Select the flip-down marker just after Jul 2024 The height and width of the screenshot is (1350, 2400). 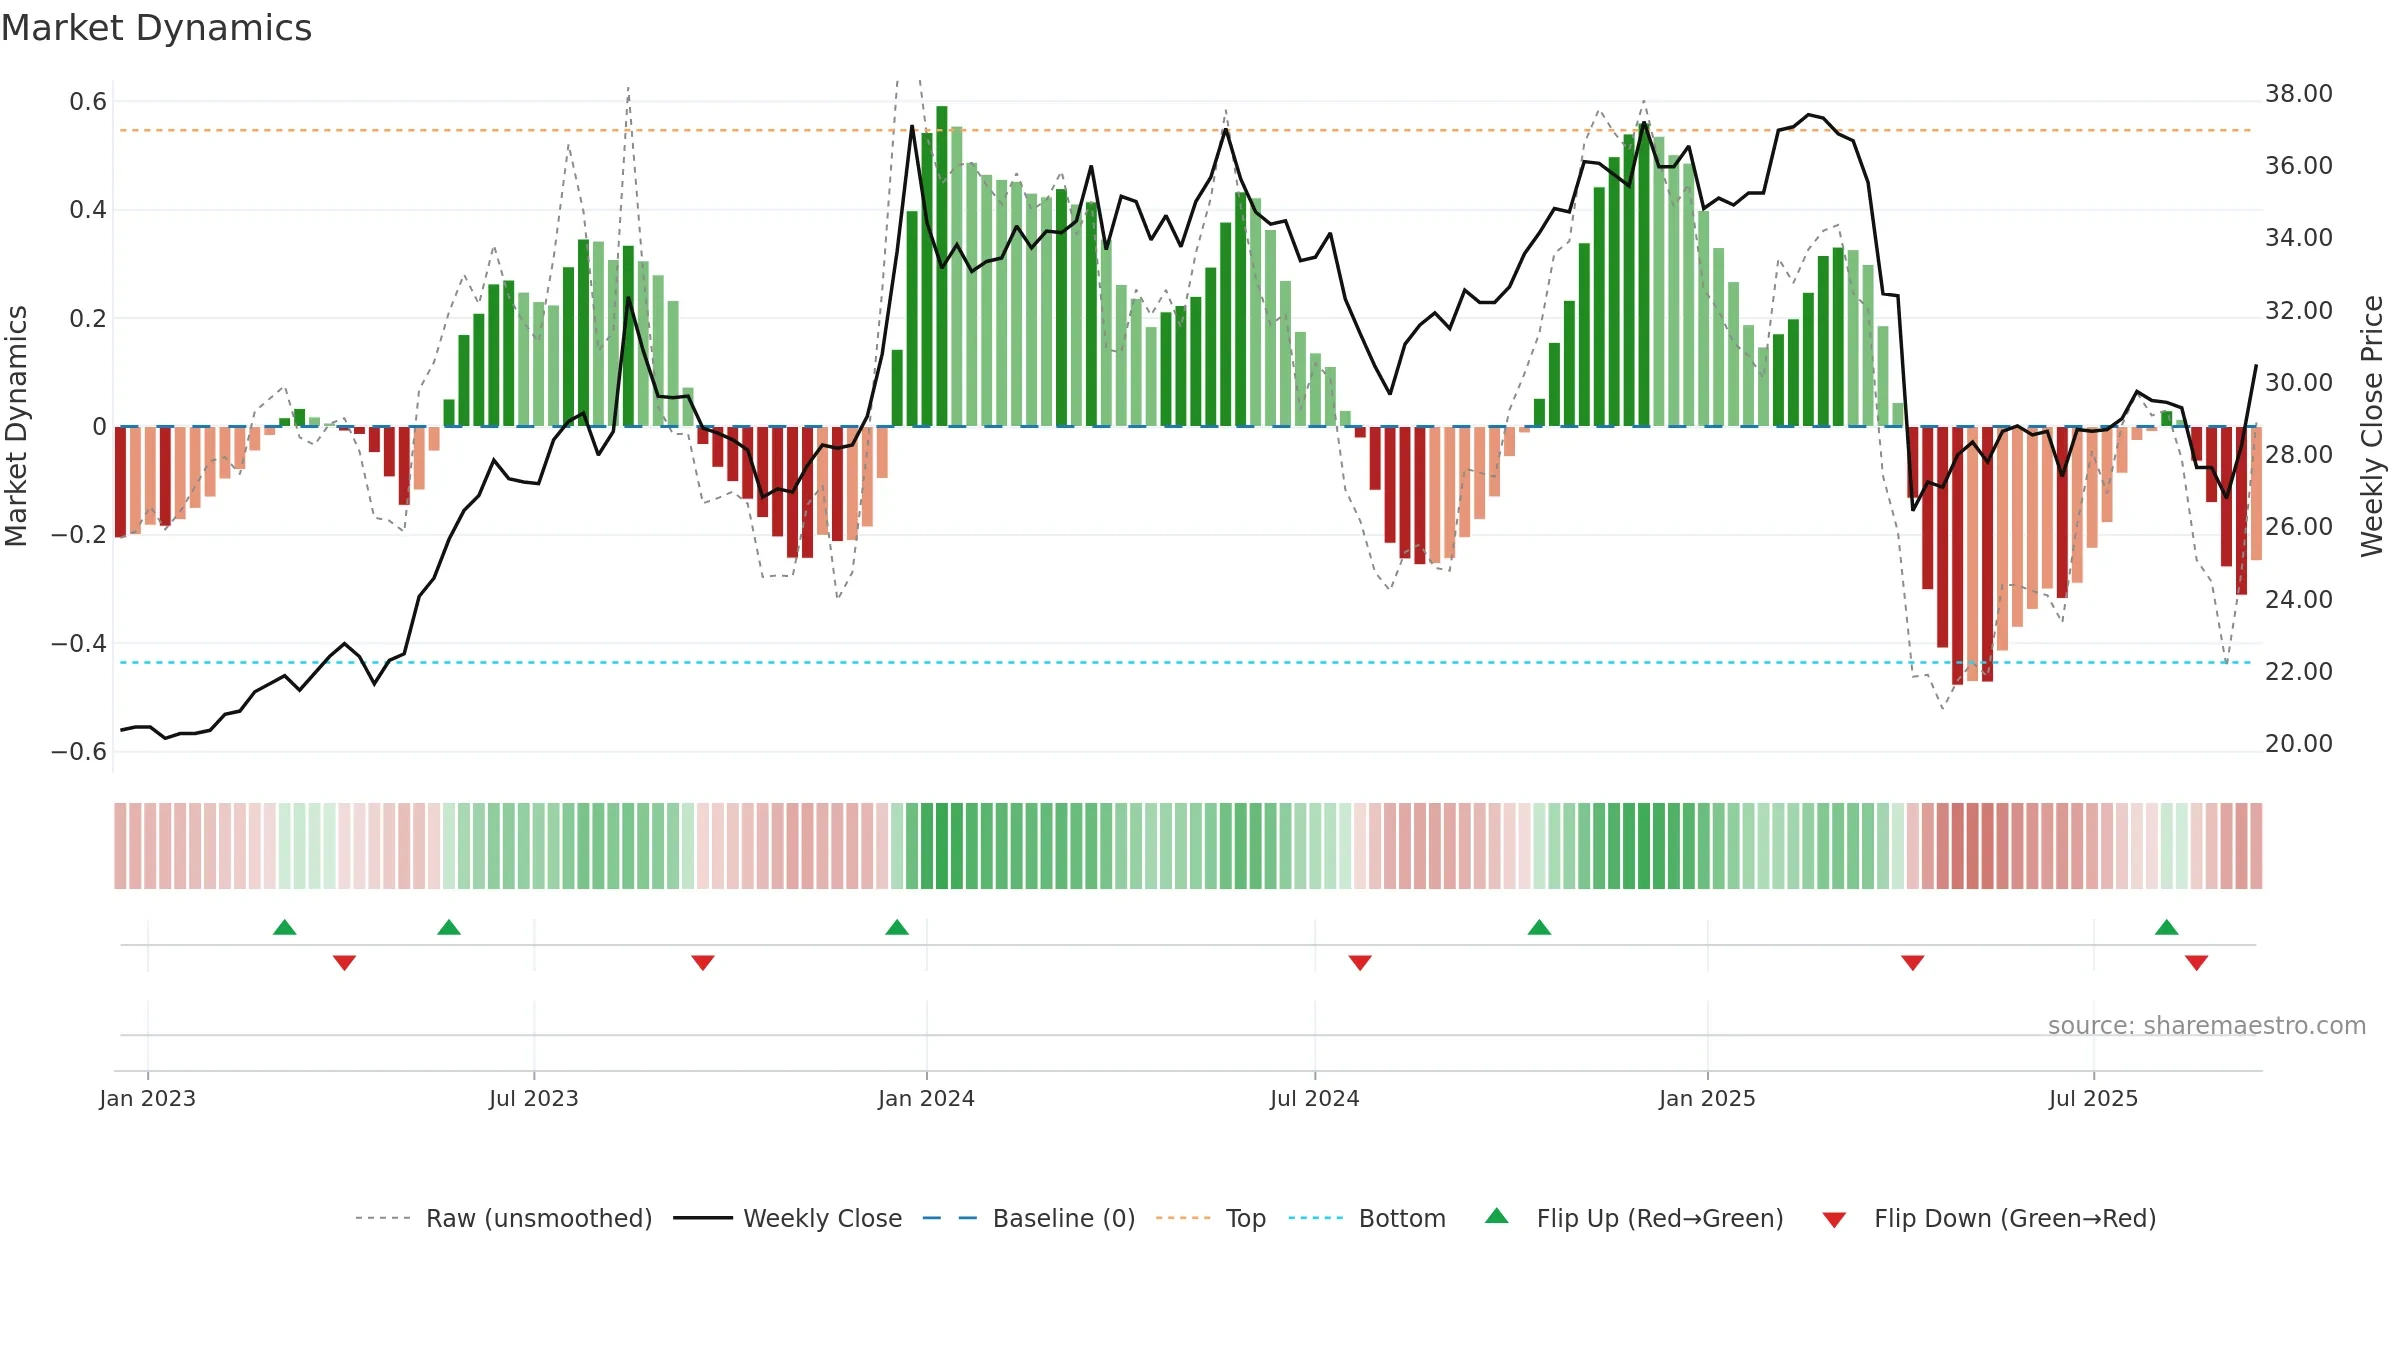click(1360, 962)
